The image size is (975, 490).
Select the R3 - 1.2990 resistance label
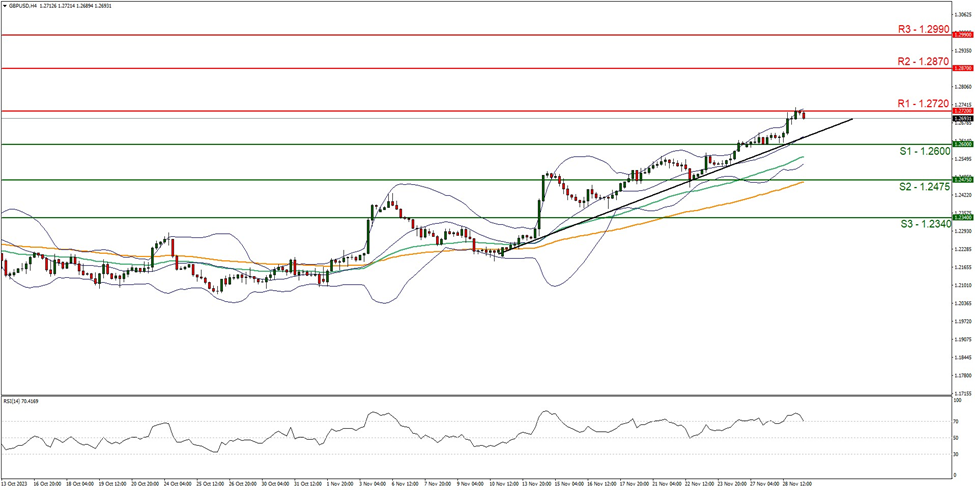pos(933,28)
